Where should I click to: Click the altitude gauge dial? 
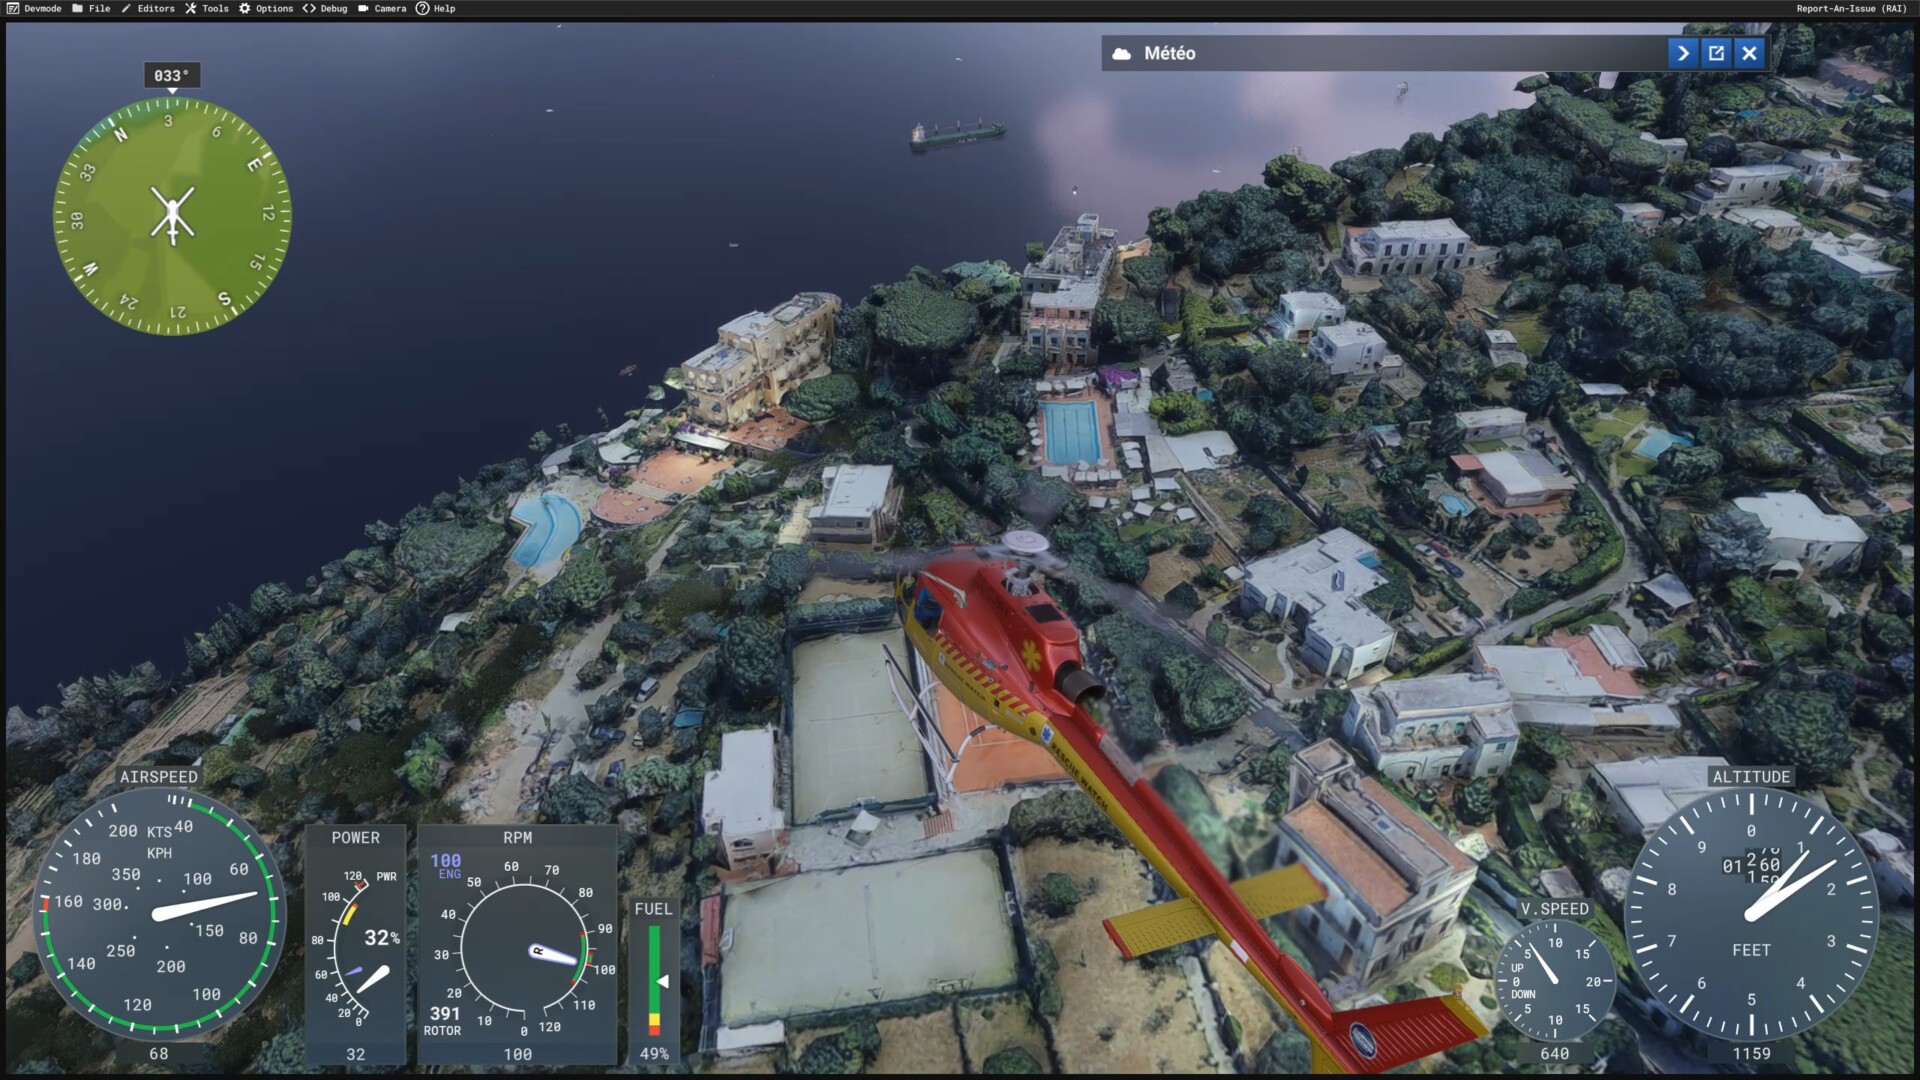tap(1750, 914)
